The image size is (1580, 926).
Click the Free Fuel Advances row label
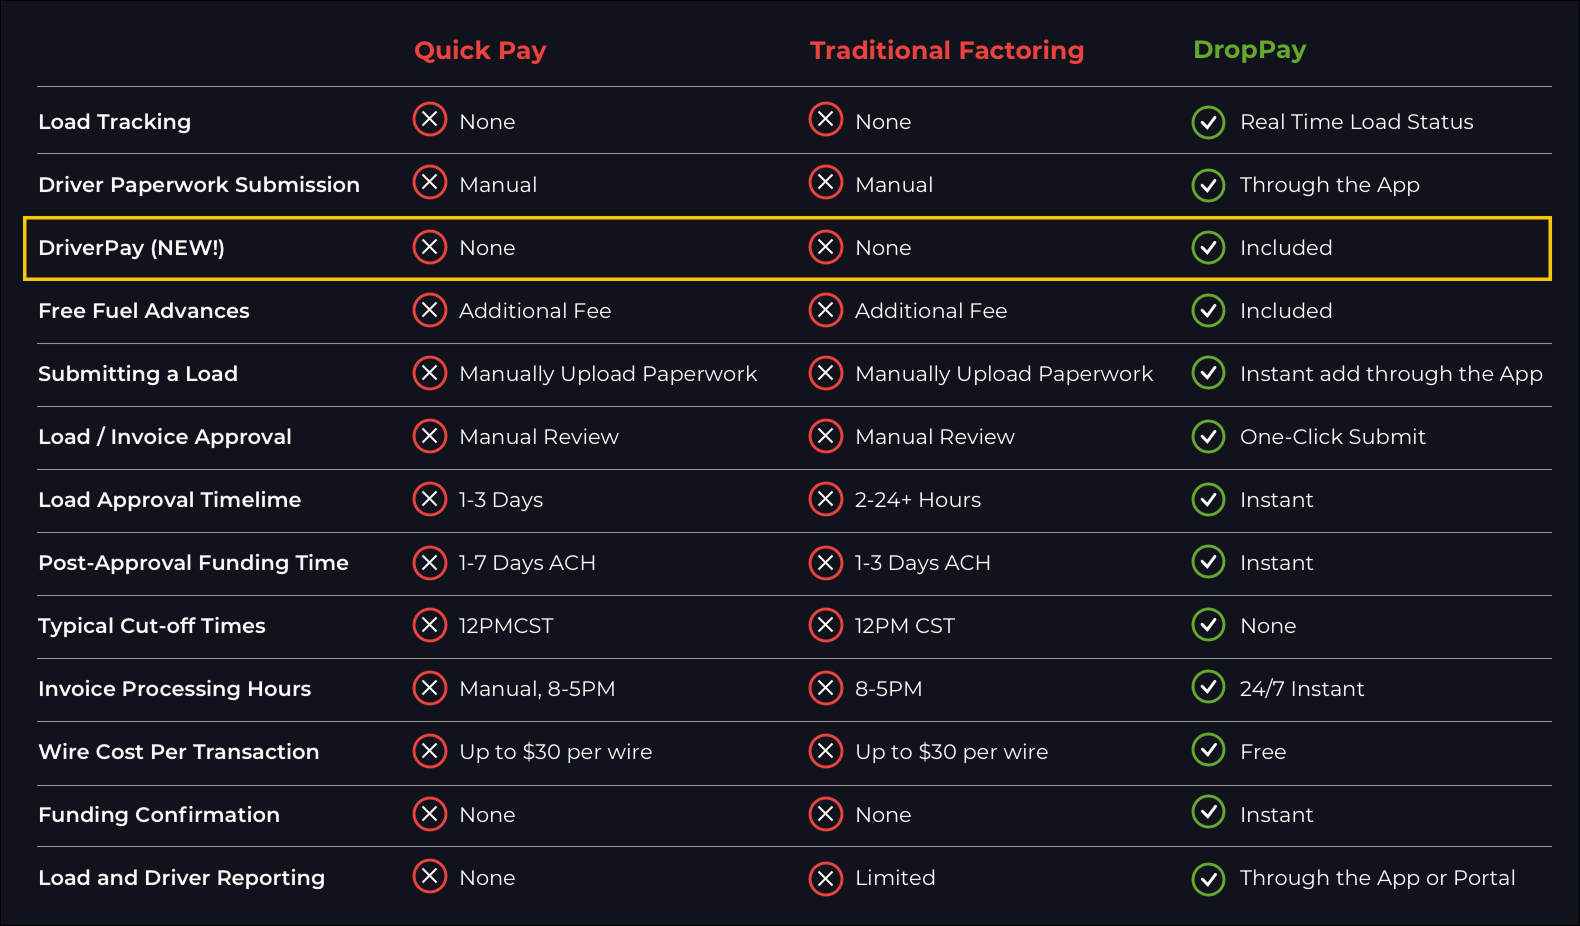(144, 311)
